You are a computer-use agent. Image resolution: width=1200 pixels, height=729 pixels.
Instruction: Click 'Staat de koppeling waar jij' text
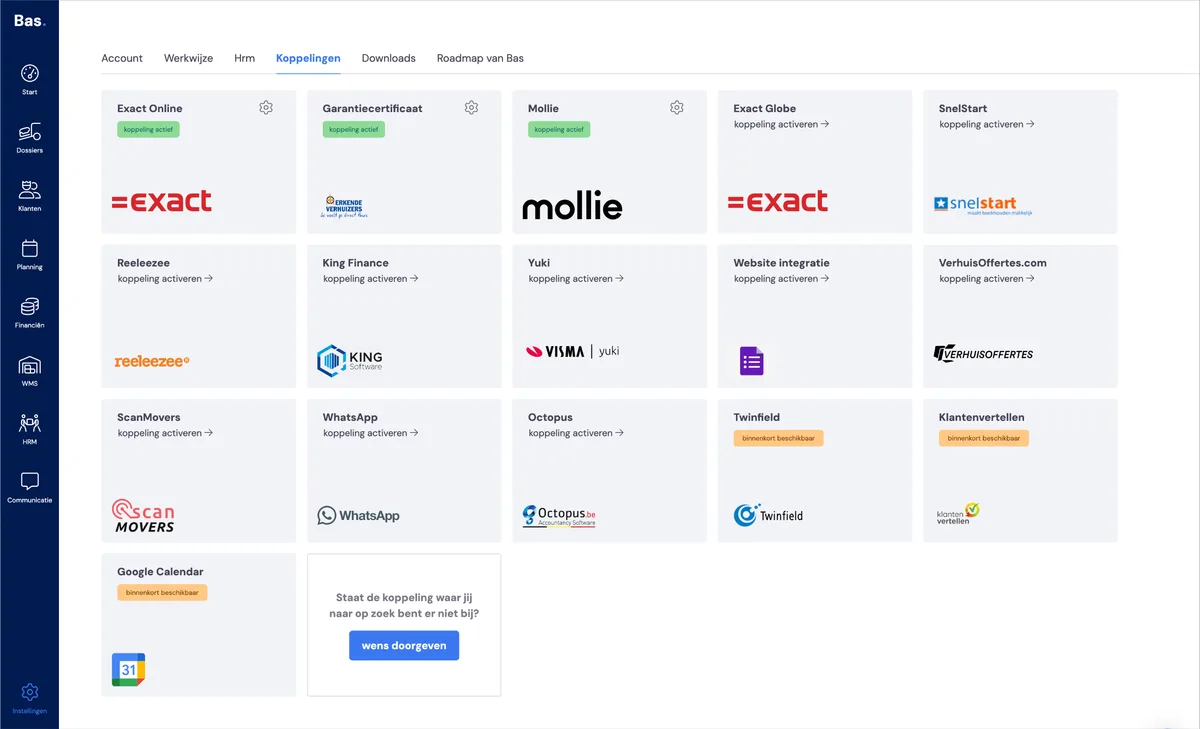(x=404, y=597)
